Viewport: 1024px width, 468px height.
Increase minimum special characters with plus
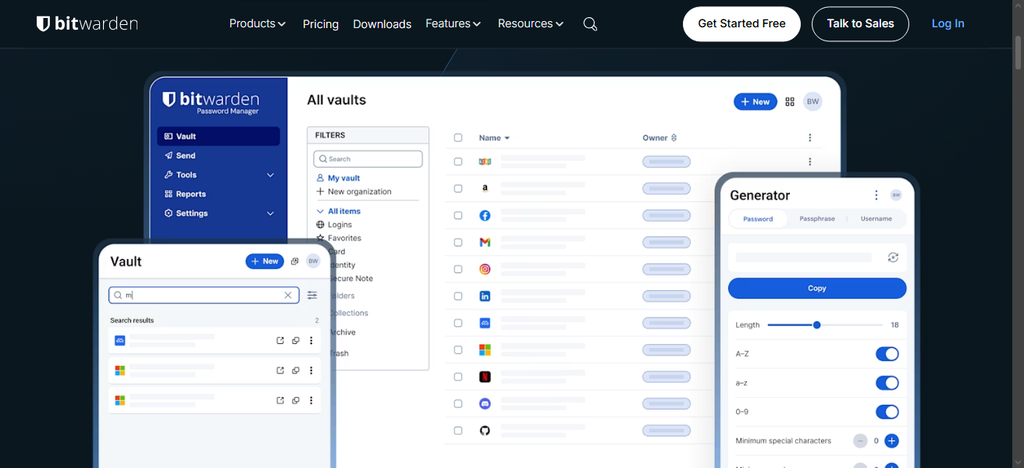891,441
